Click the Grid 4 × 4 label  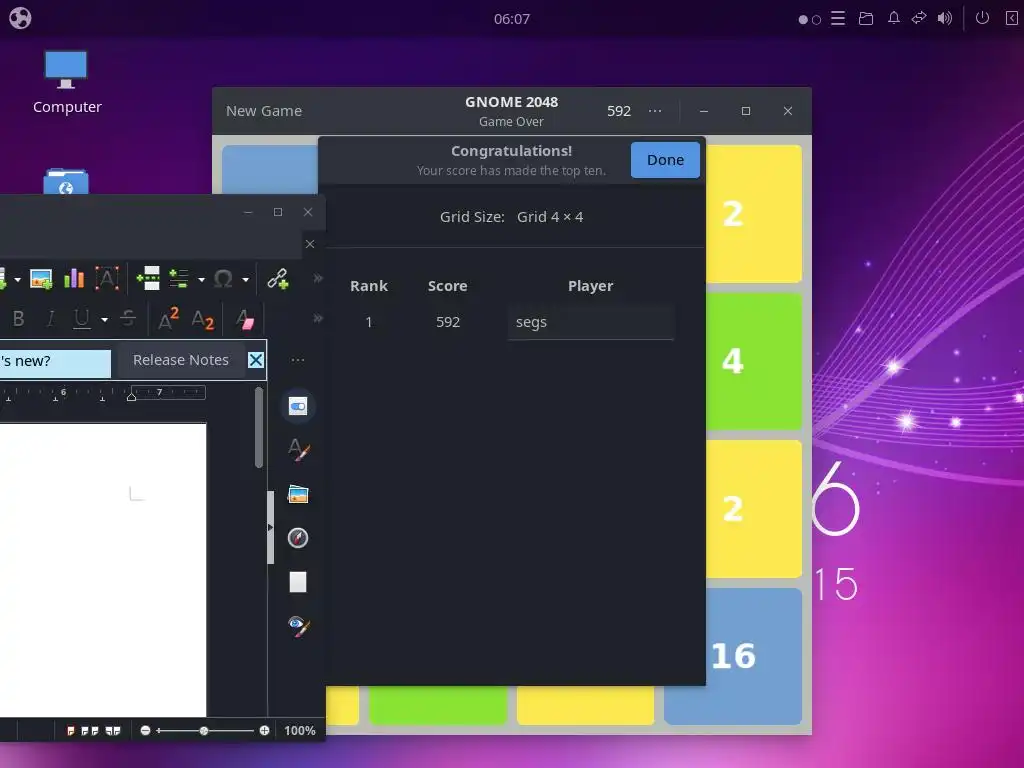tap(550, 217)
